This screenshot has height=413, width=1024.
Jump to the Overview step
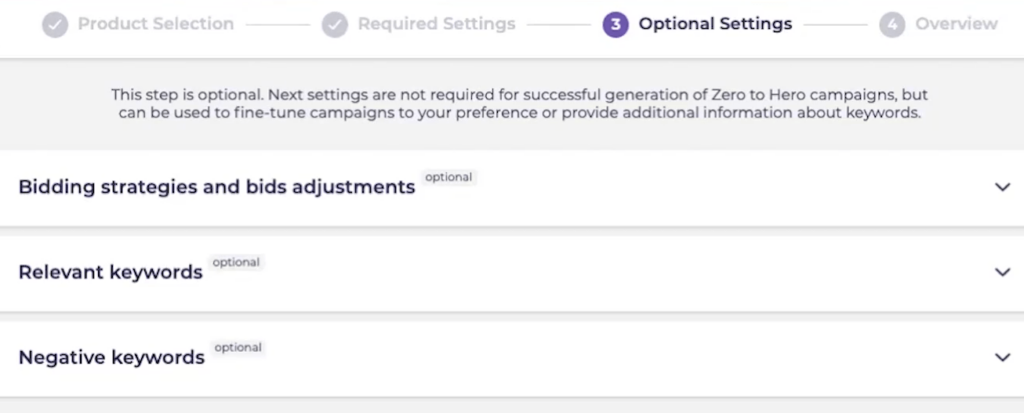(x=956, y=24)
